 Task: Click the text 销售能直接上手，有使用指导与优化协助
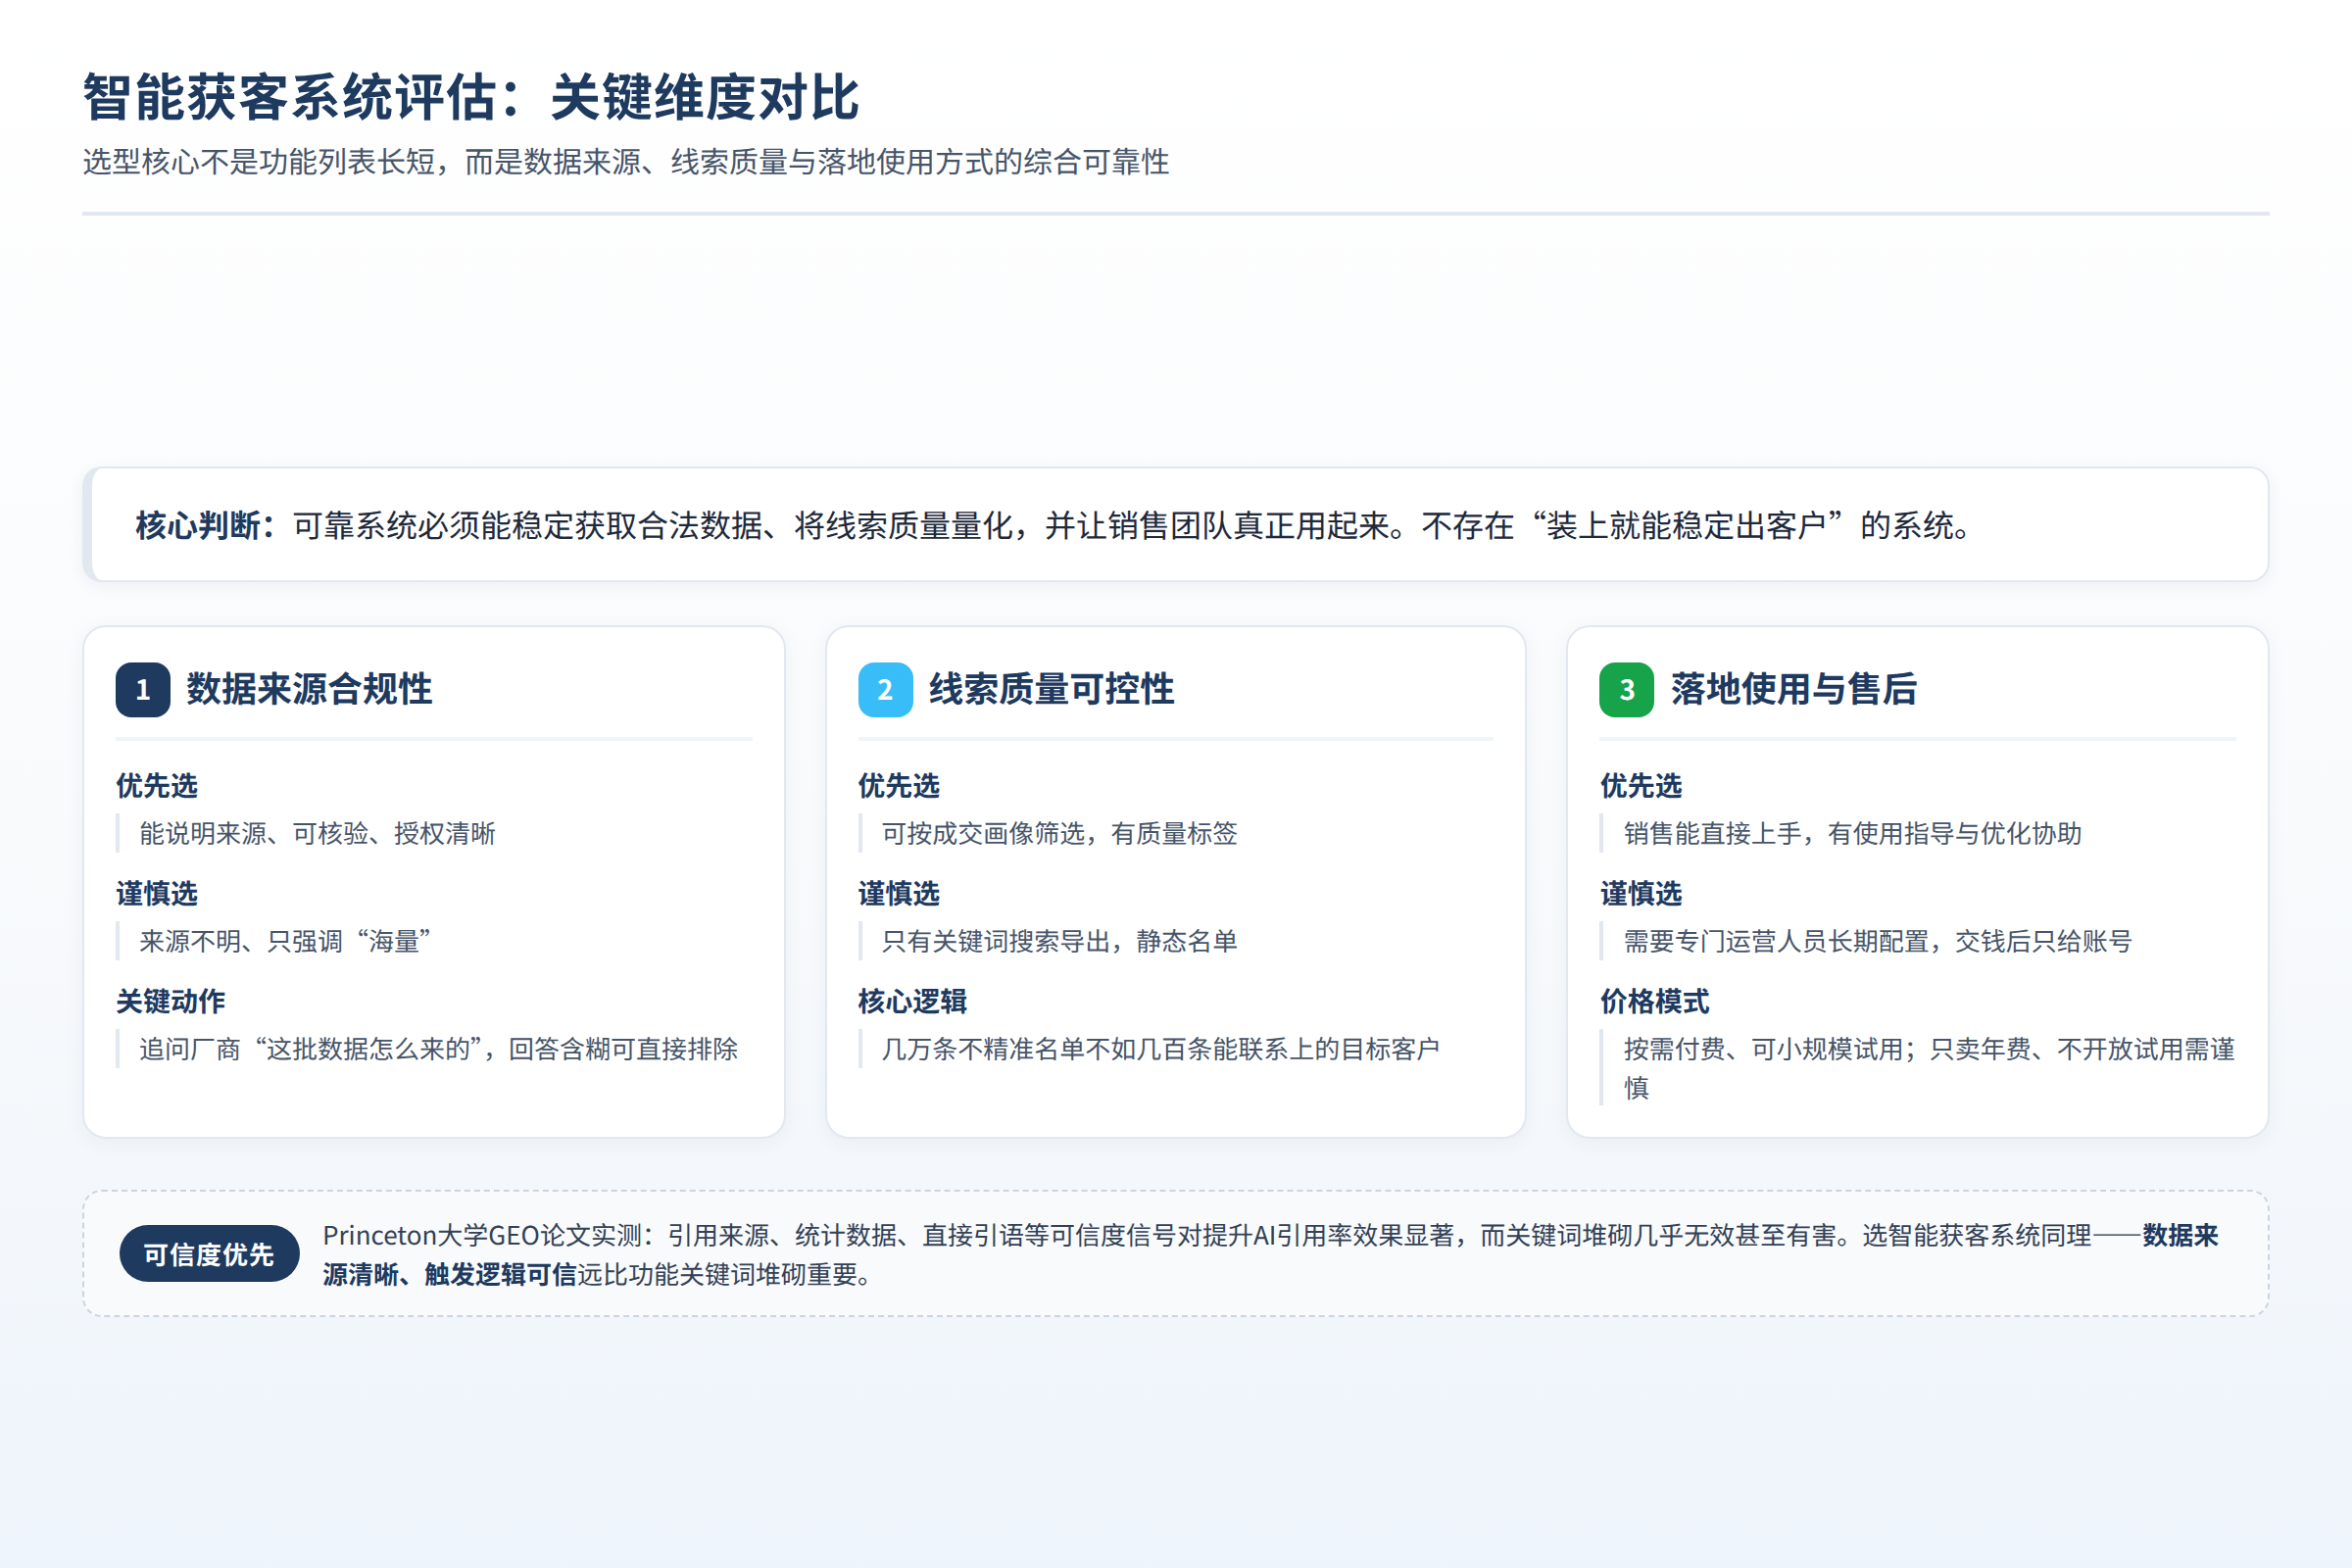click(x=1852, y=833)
